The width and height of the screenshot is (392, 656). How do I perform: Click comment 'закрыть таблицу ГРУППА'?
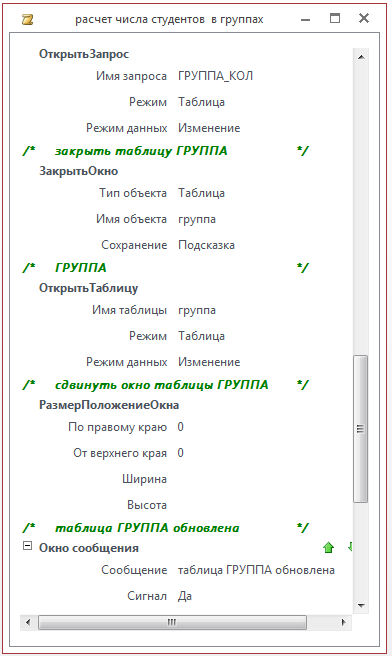tap(141, 151)
